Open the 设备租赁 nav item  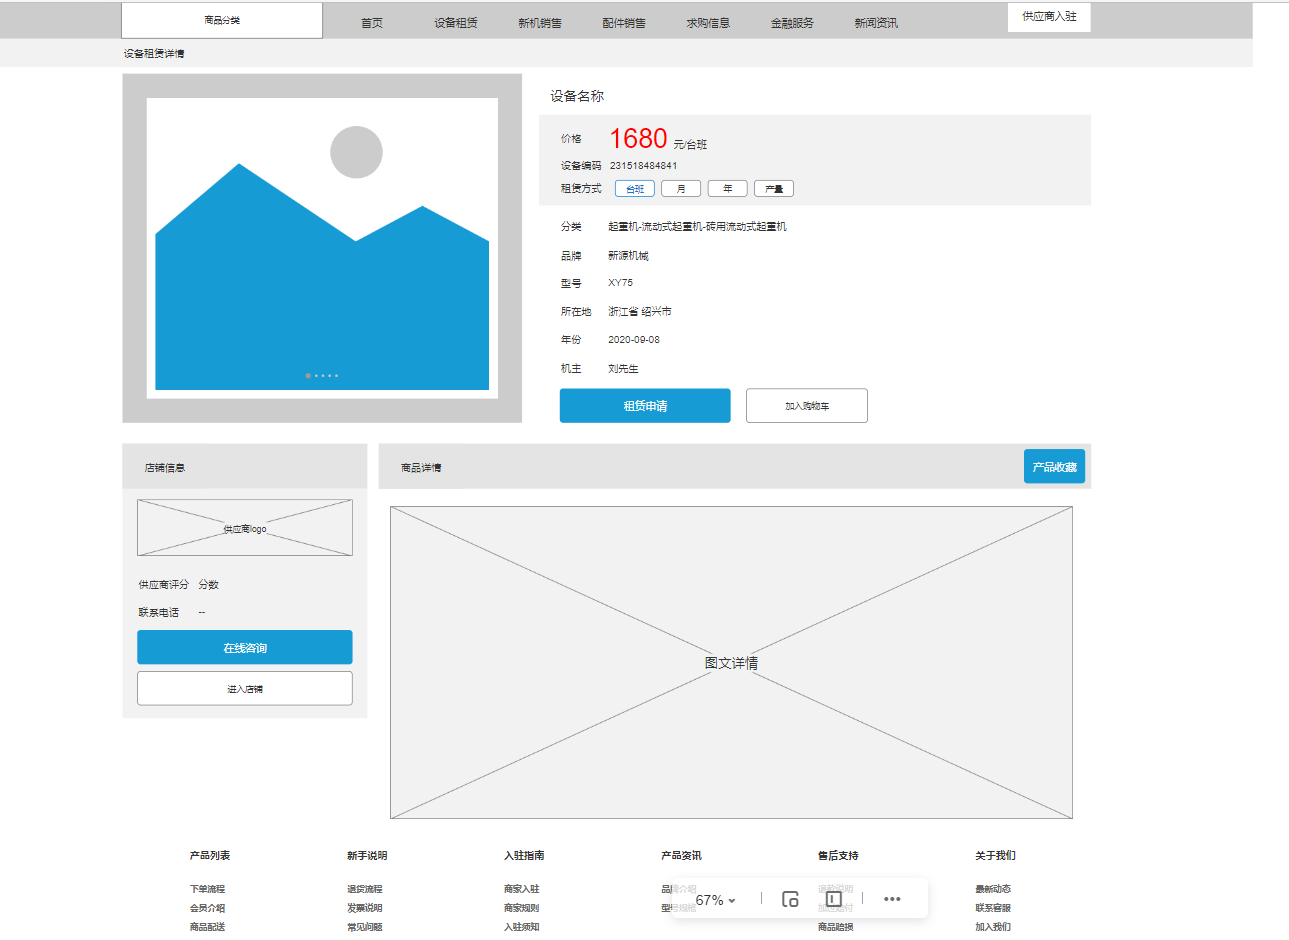tap(456, 23)
